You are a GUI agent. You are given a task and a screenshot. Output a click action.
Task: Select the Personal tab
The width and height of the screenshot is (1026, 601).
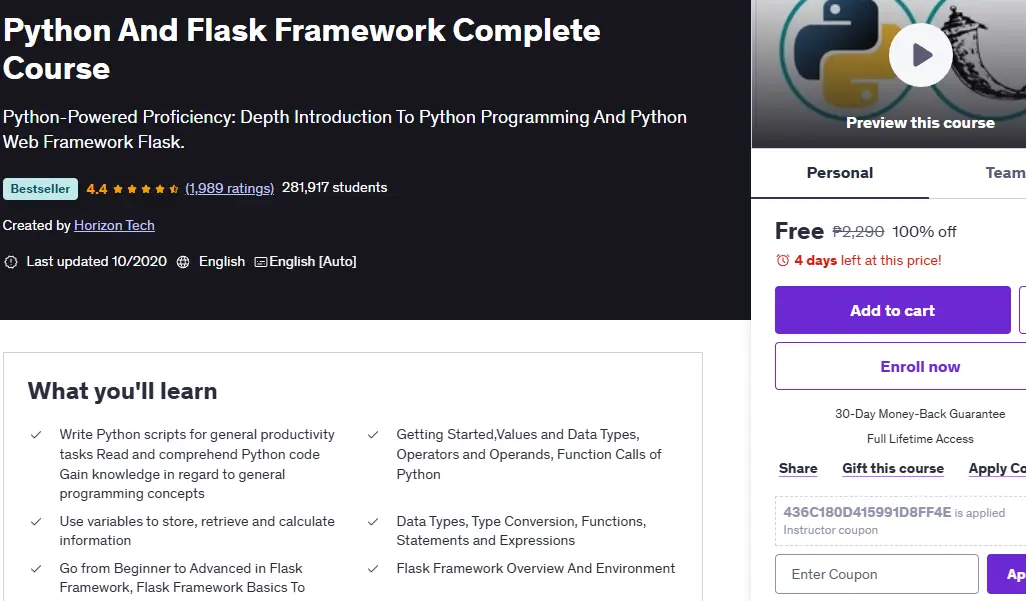[840, 173]
